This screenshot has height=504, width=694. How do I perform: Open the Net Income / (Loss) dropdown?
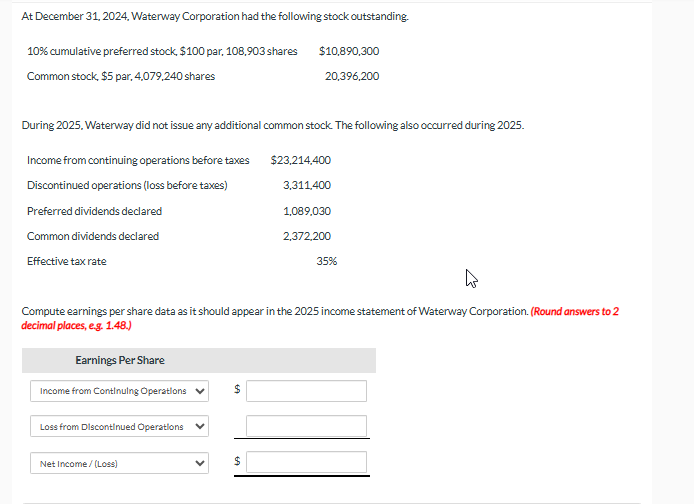pos(119,463)
